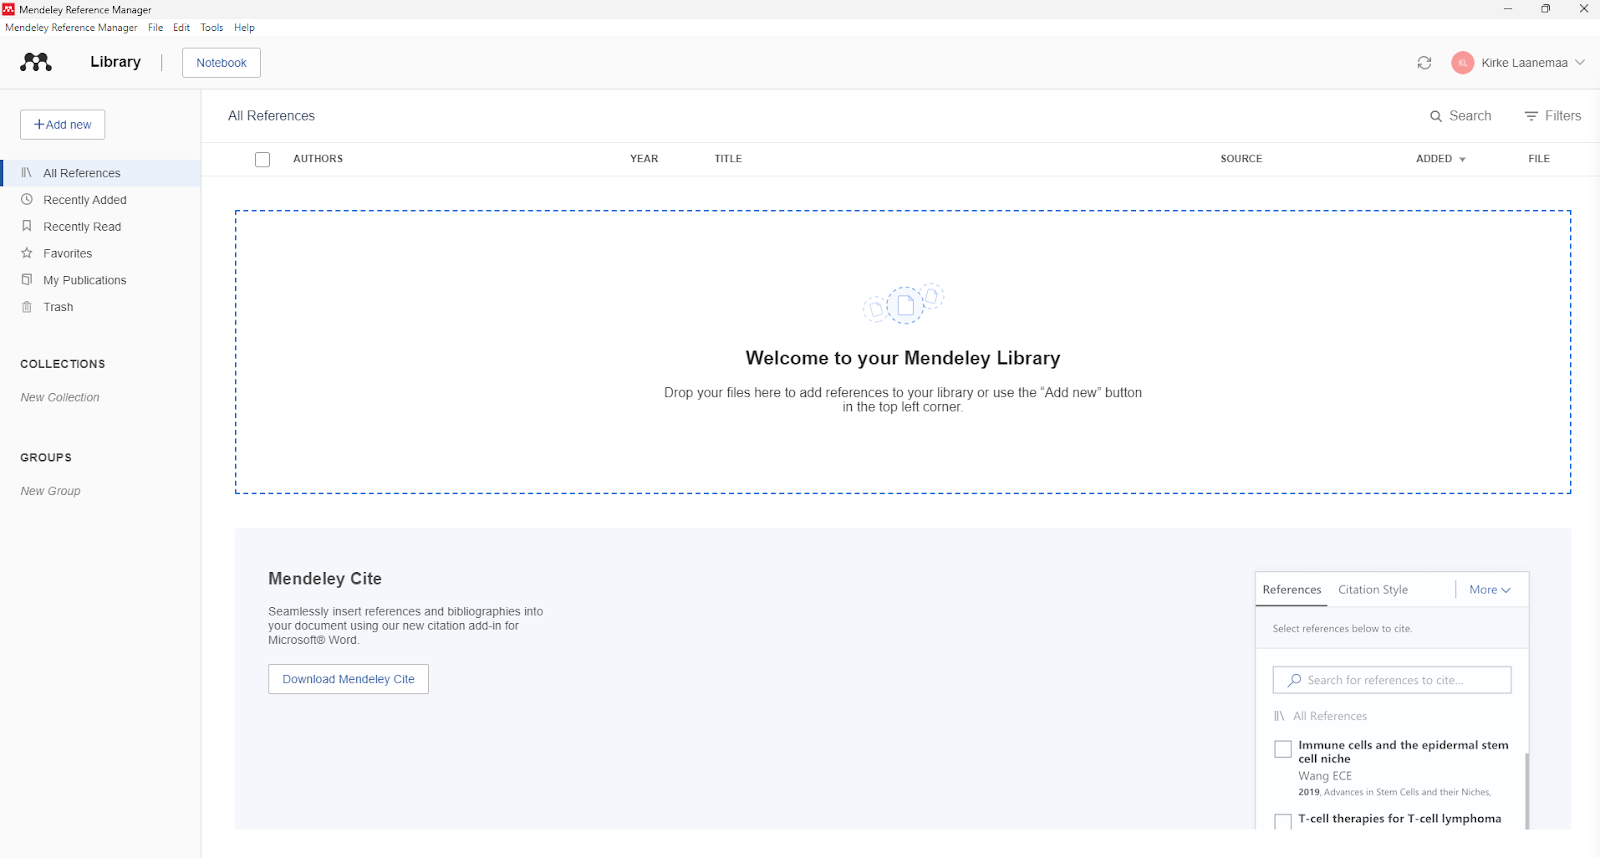The width and height of the screenshot is (1600, 858).
Task: Click the Trash bin icon
Action: click(x=27, y=307)
